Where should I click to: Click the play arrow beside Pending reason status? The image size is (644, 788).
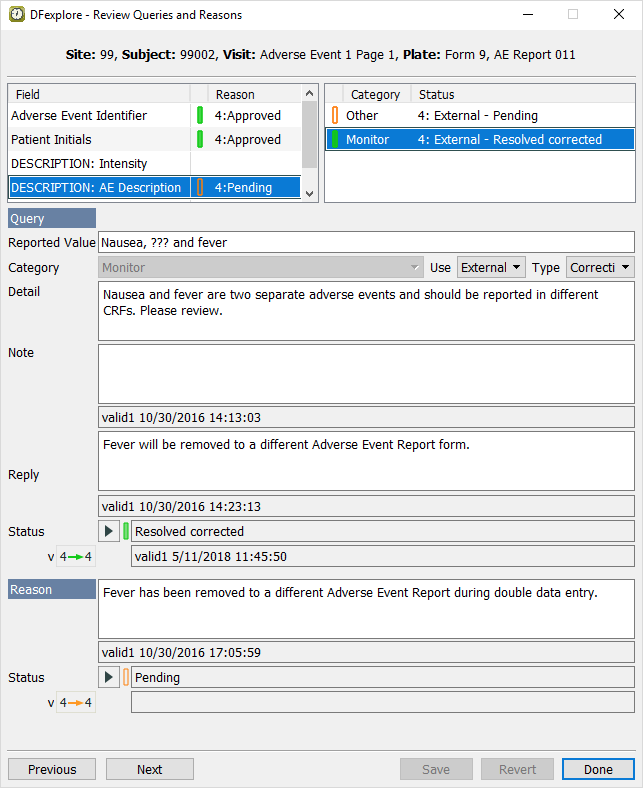tap(109, 677)
